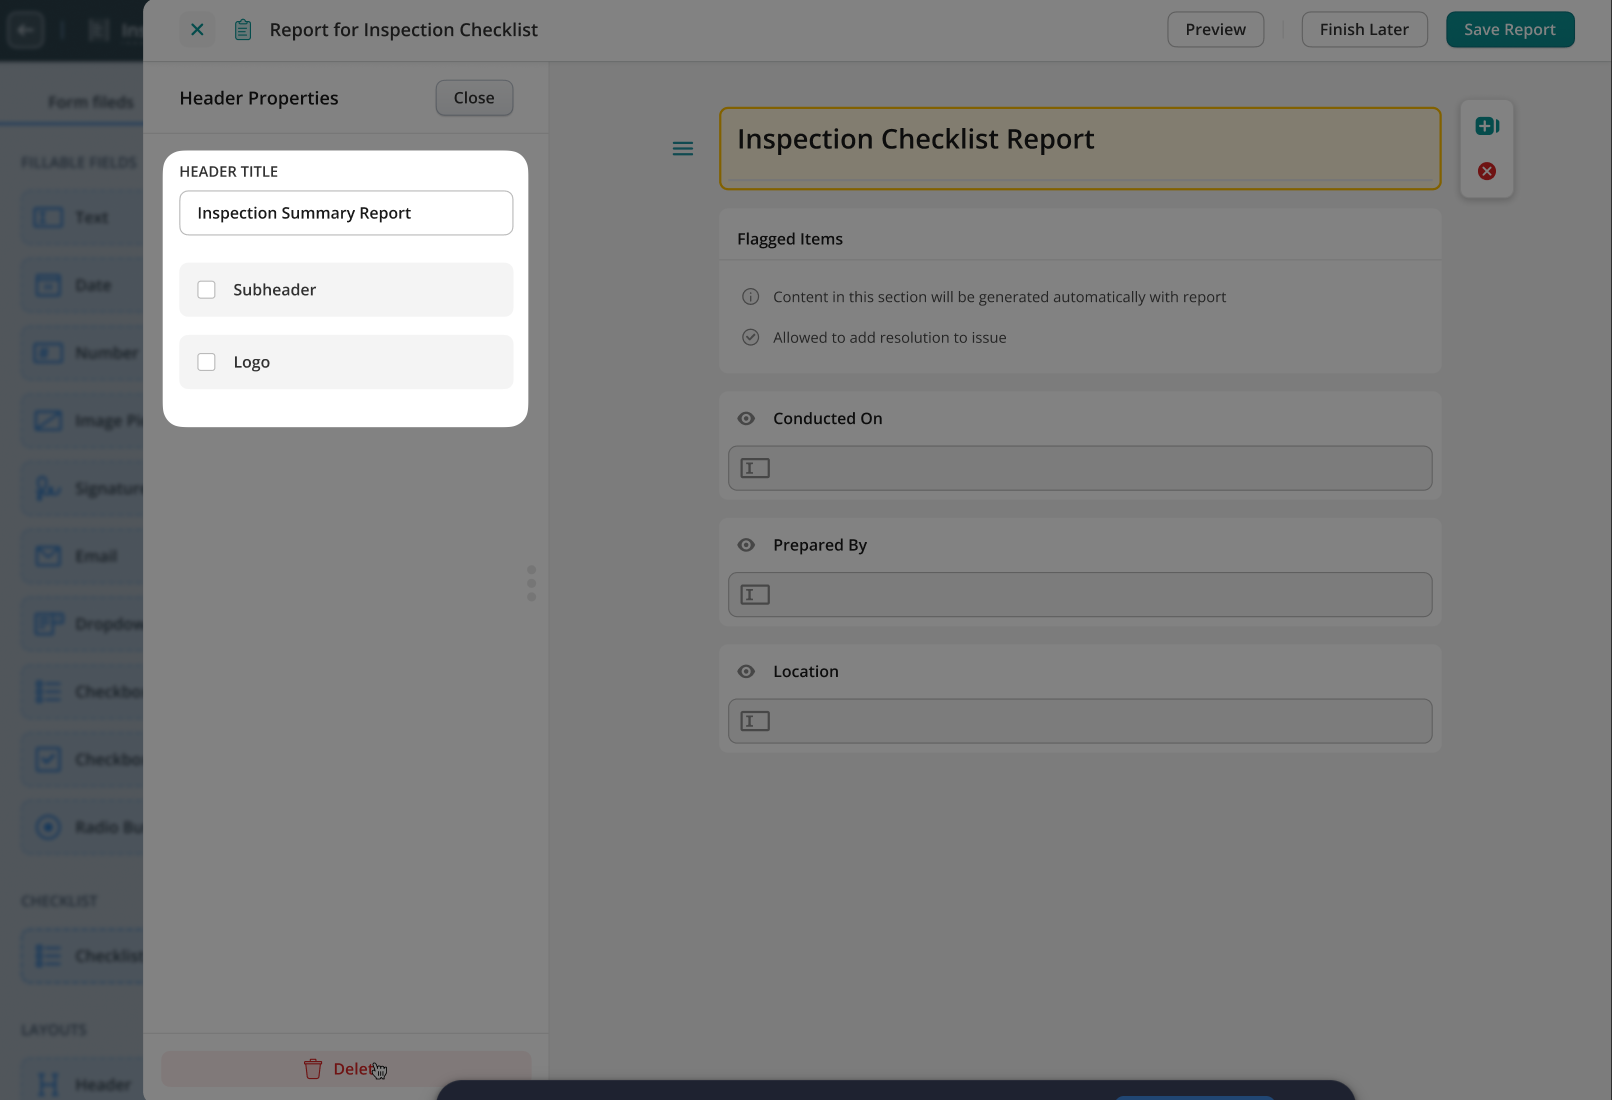The height and width of the screenshot is (1100, 1612).
Task: Click the Preview button
Action: [1215, 30]
